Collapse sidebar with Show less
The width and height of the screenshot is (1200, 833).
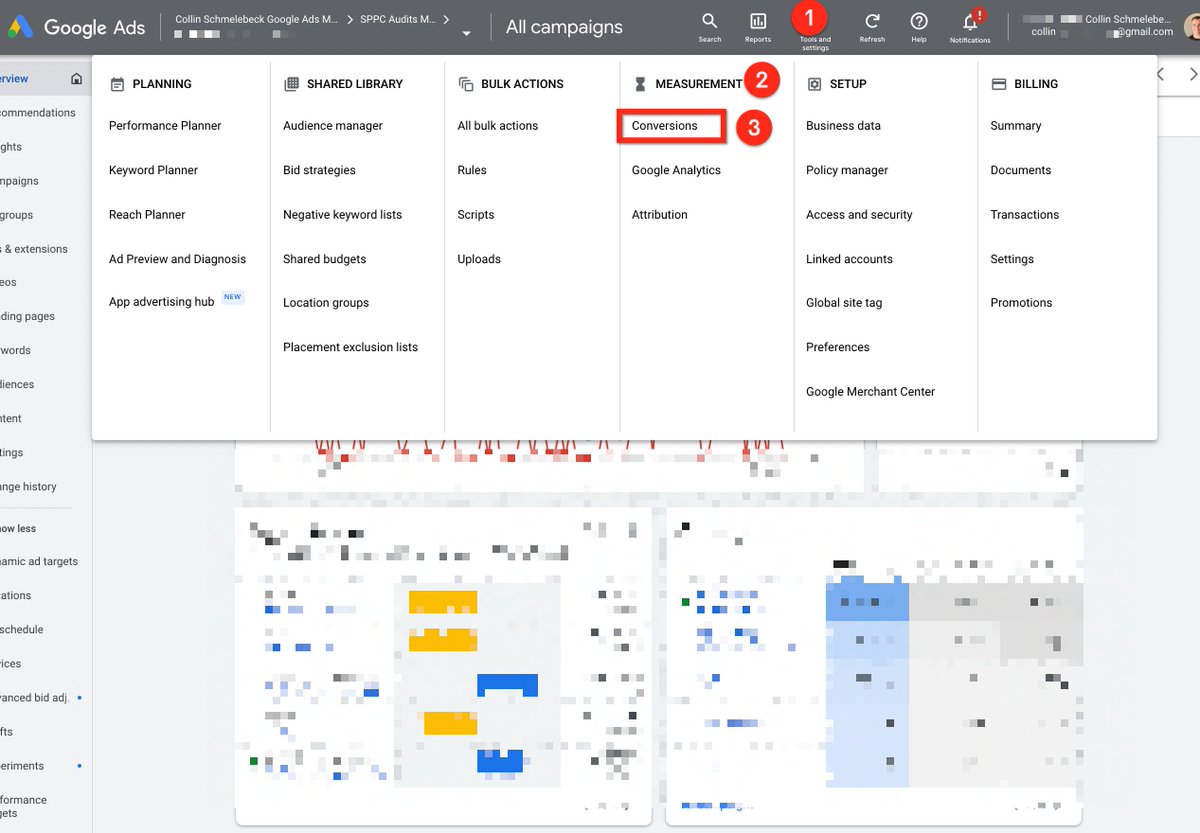[18, 529]
